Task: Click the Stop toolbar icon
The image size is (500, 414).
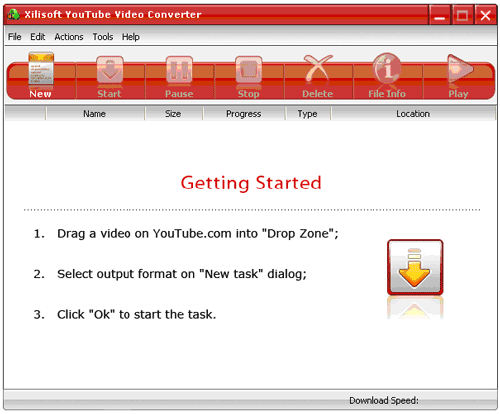Action: point(249,70)
